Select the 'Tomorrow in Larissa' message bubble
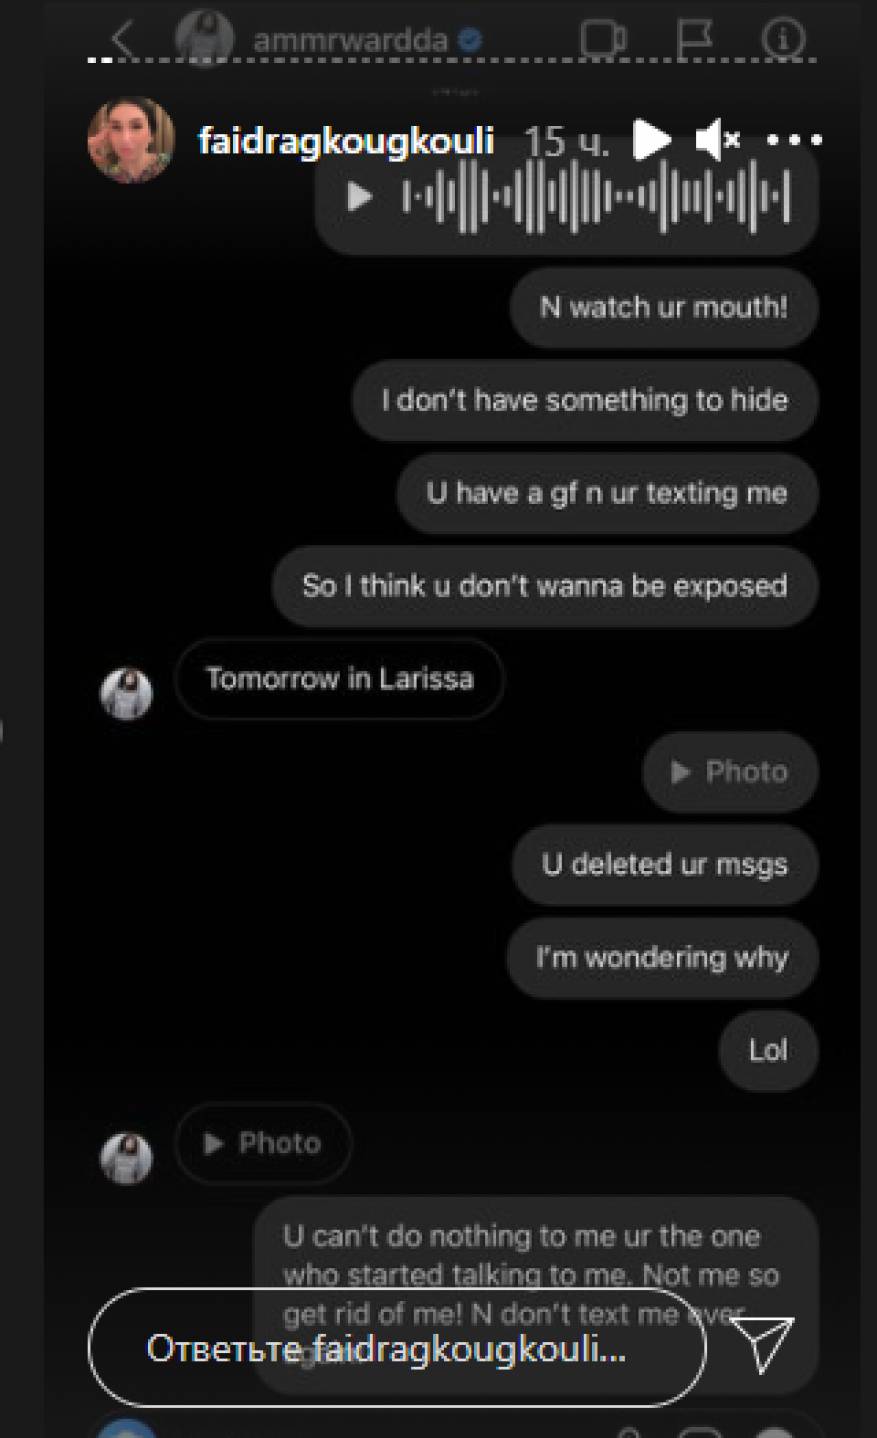The image size is (877, 1438). [339, 679]
